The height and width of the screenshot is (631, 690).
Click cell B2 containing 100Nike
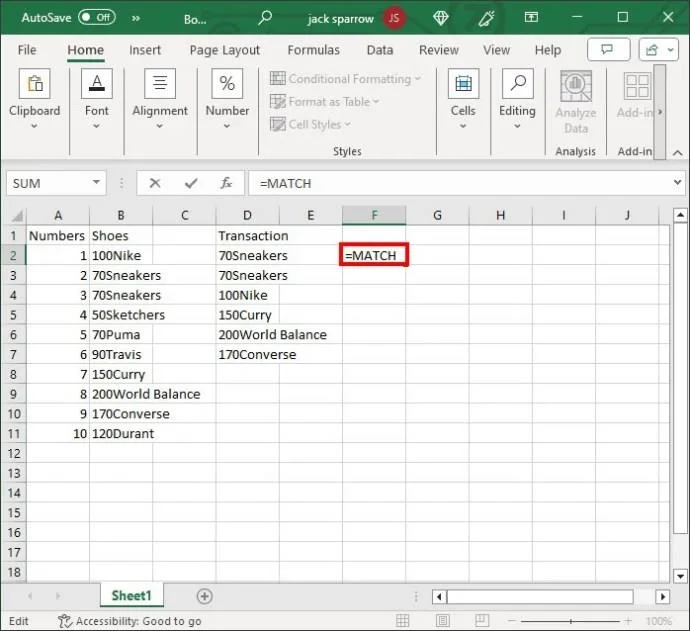121,255
